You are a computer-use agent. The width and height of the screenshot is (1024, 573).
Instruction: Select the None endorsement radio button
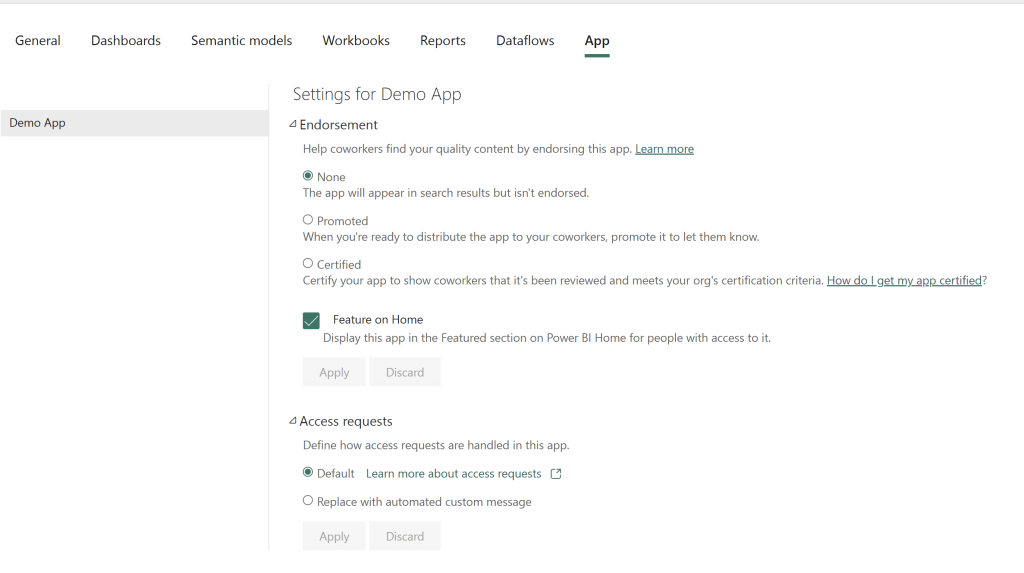click(308, 176)
